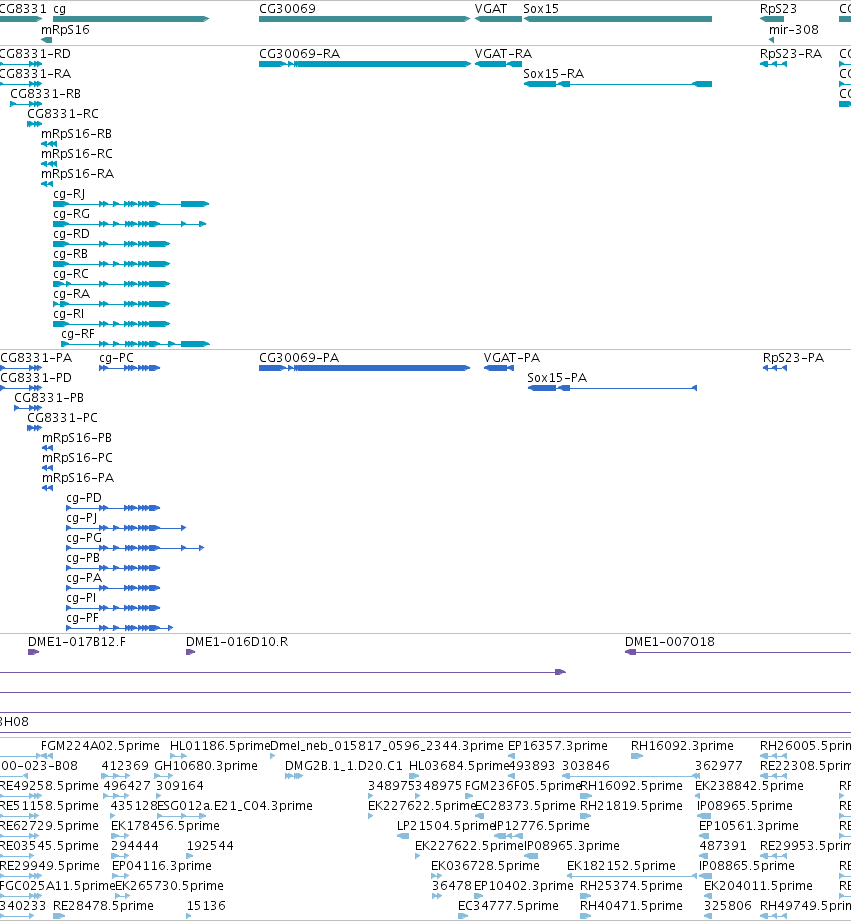The width and height of the screenshot is (851, 921).
Task: Select the RE28478.5prime EST label
Action: pos(103,905)
